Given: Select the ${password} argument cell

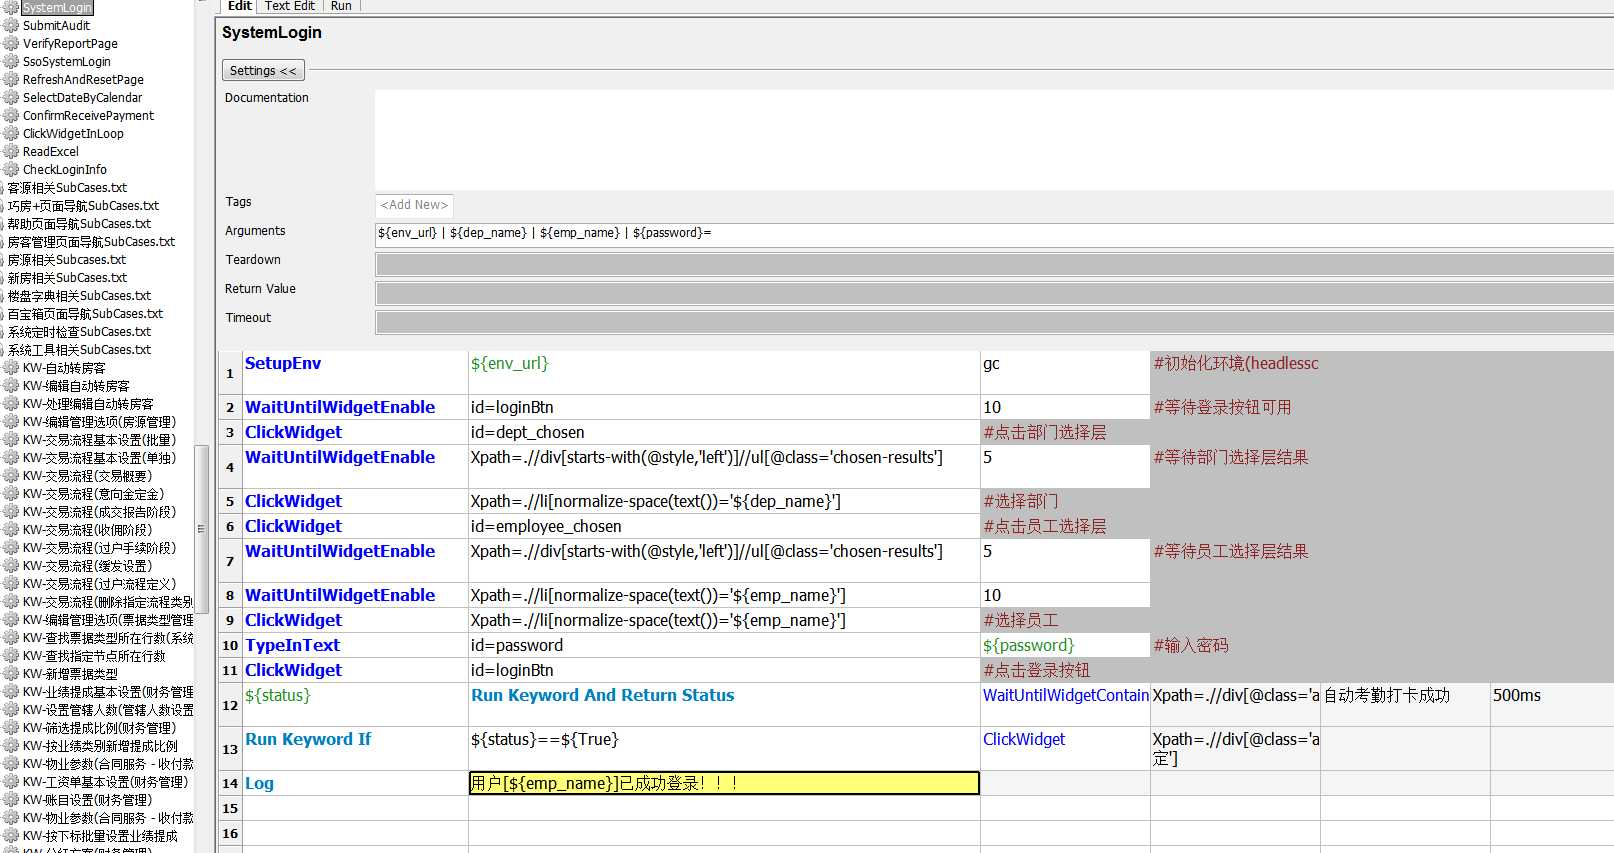Looking at the screenshot, I should 1065,645.
